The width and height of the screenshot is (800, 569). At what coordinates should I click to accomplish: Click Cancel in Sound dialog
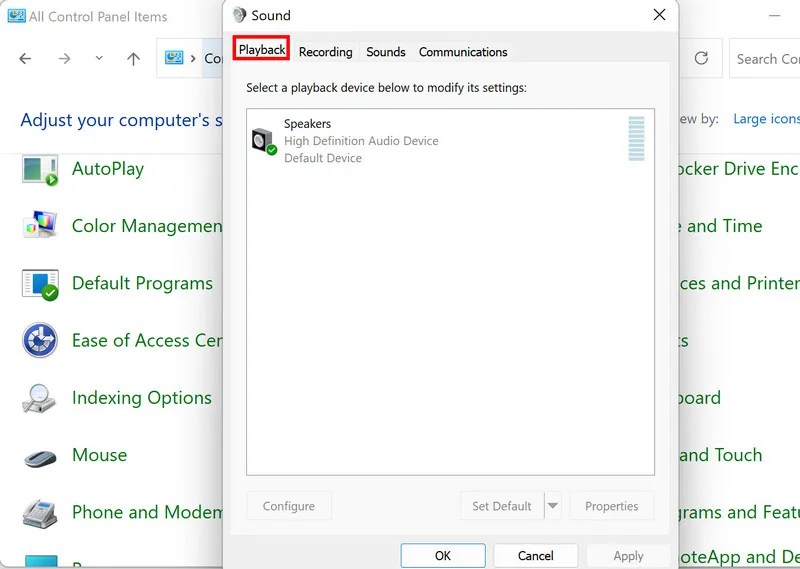click(x=535, y=556)
